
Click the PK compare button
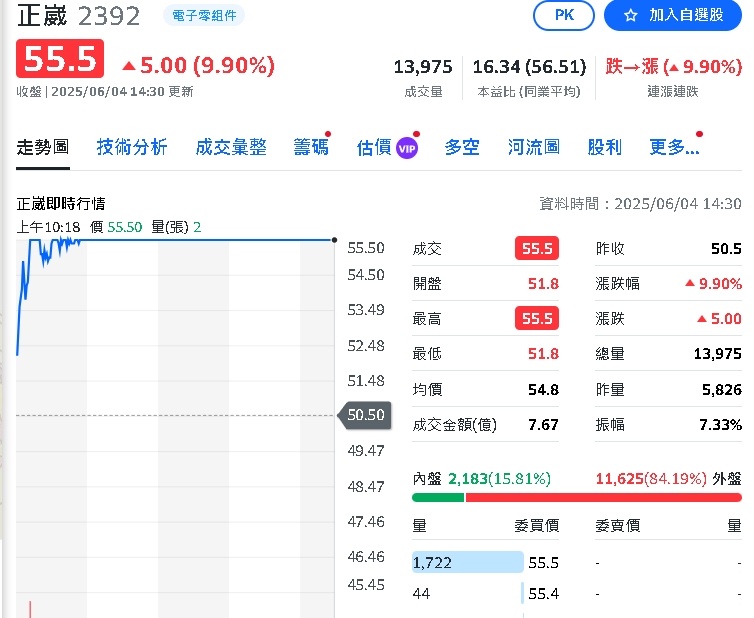564,15
